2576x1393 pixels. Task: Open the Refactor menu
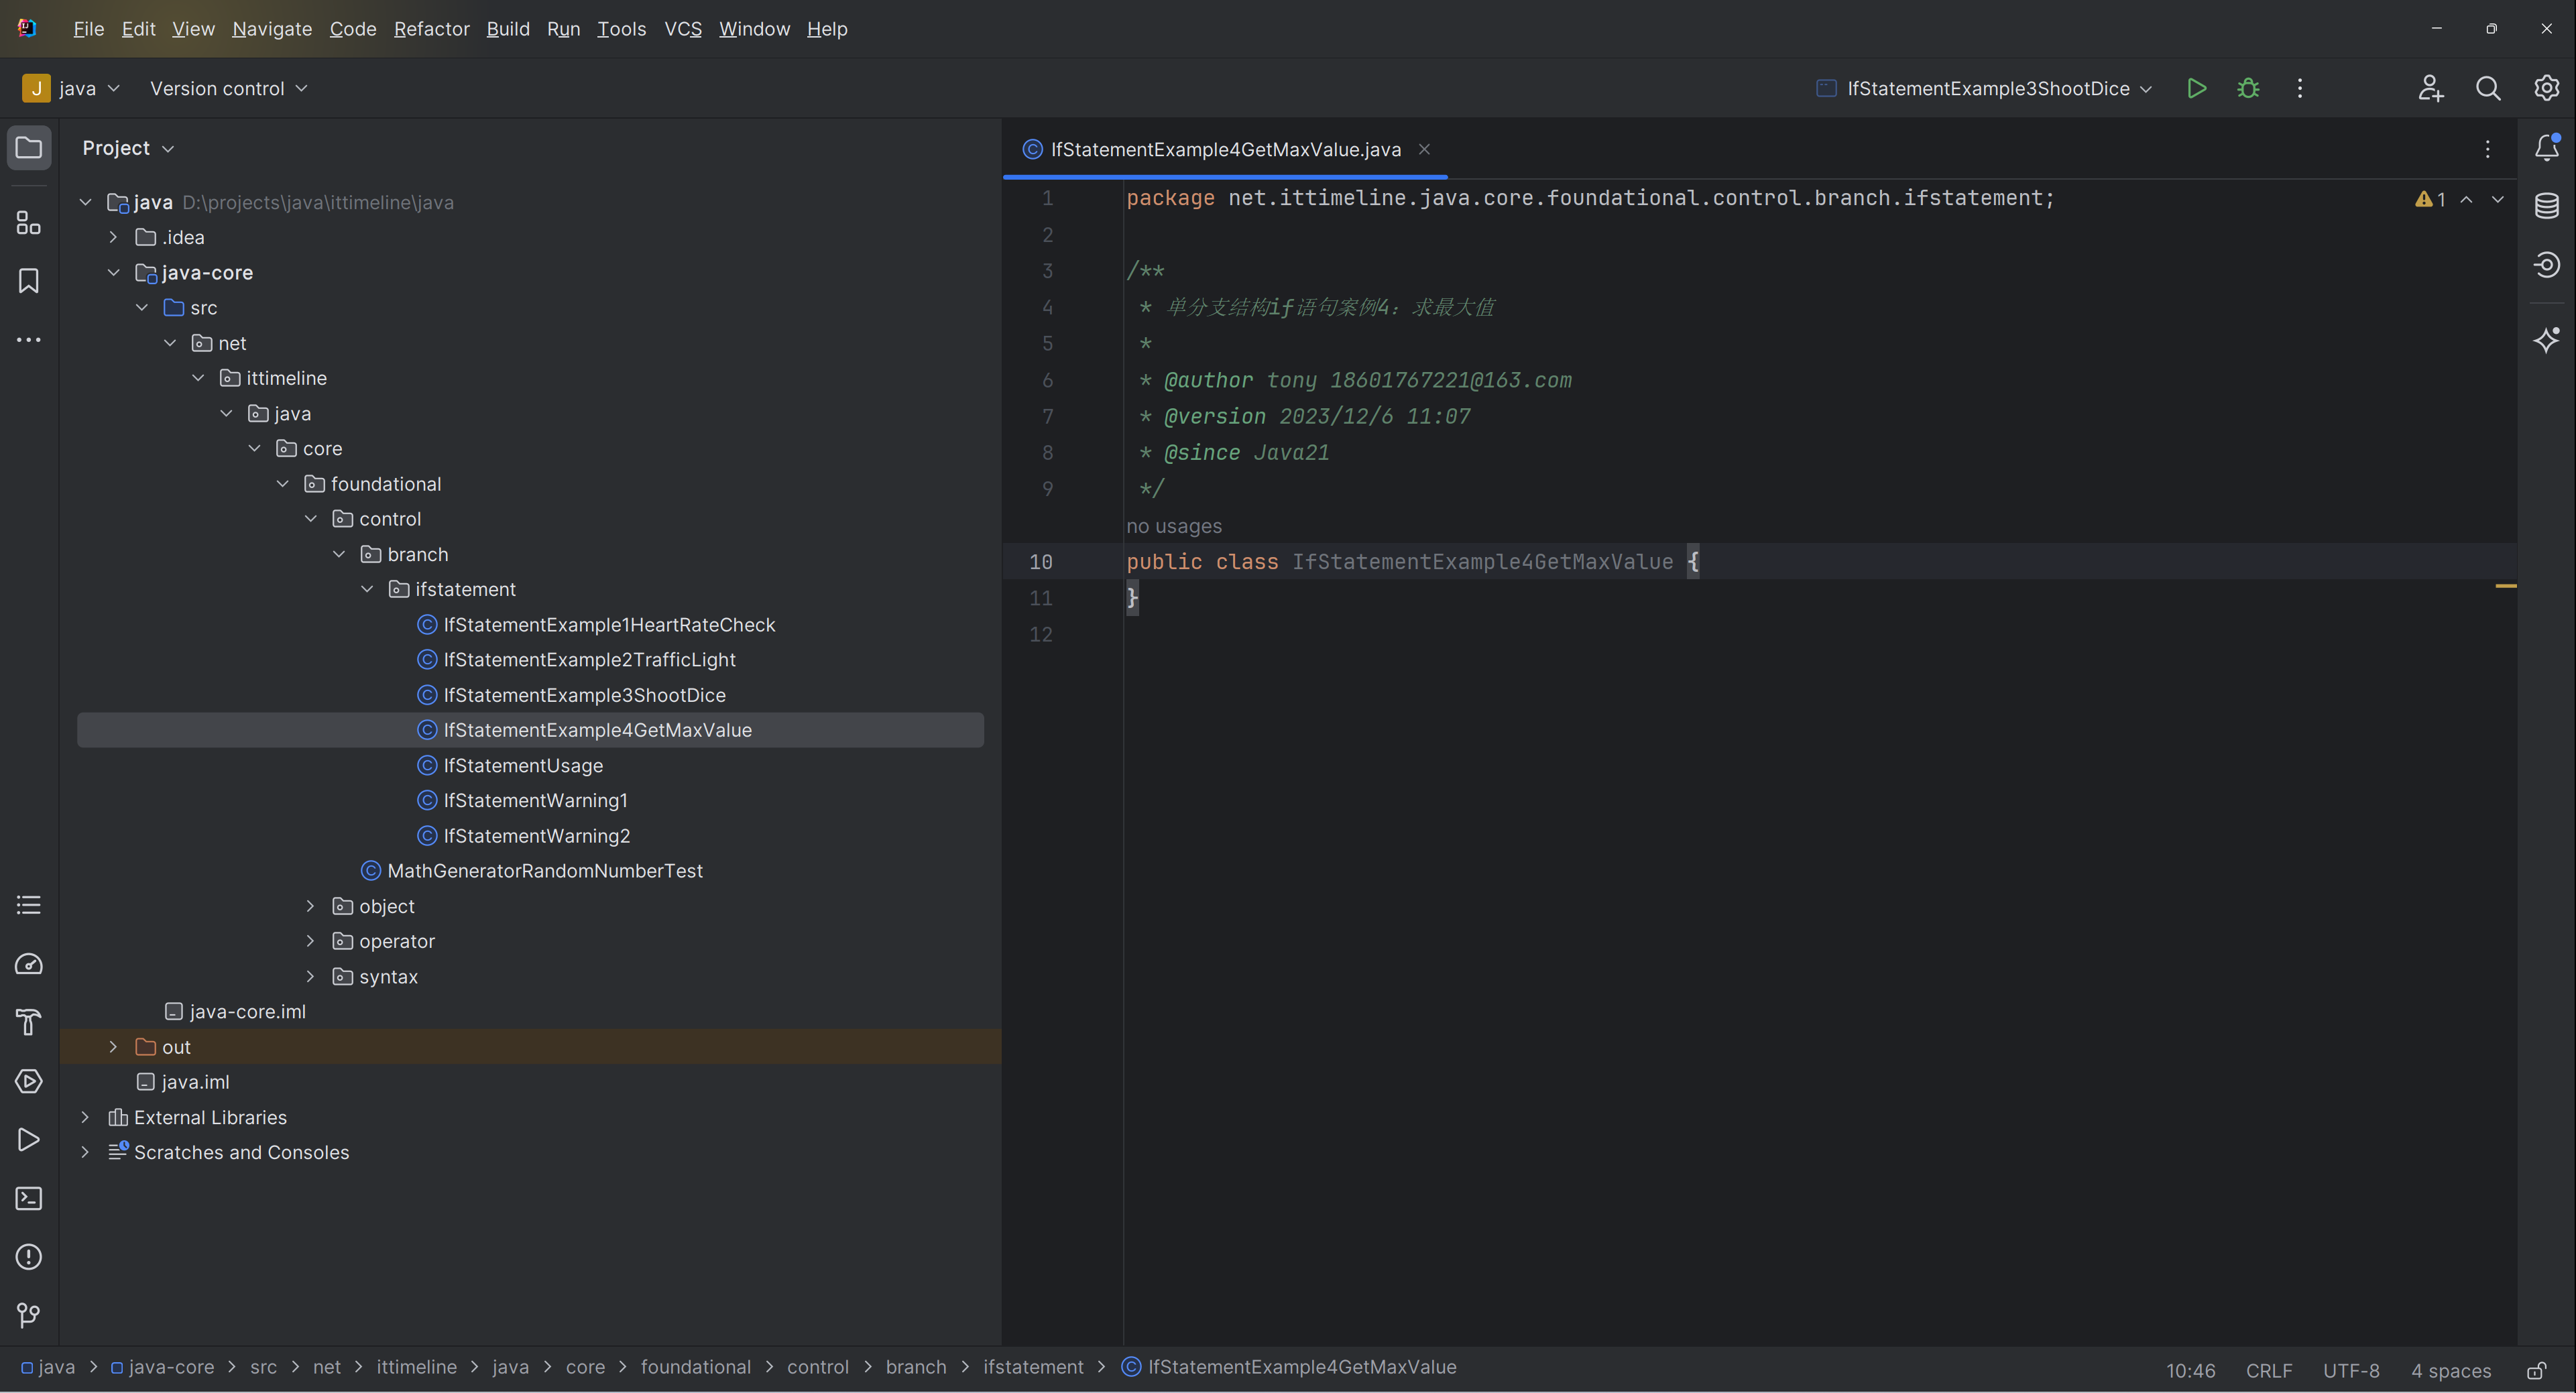[x=432, y=29]
